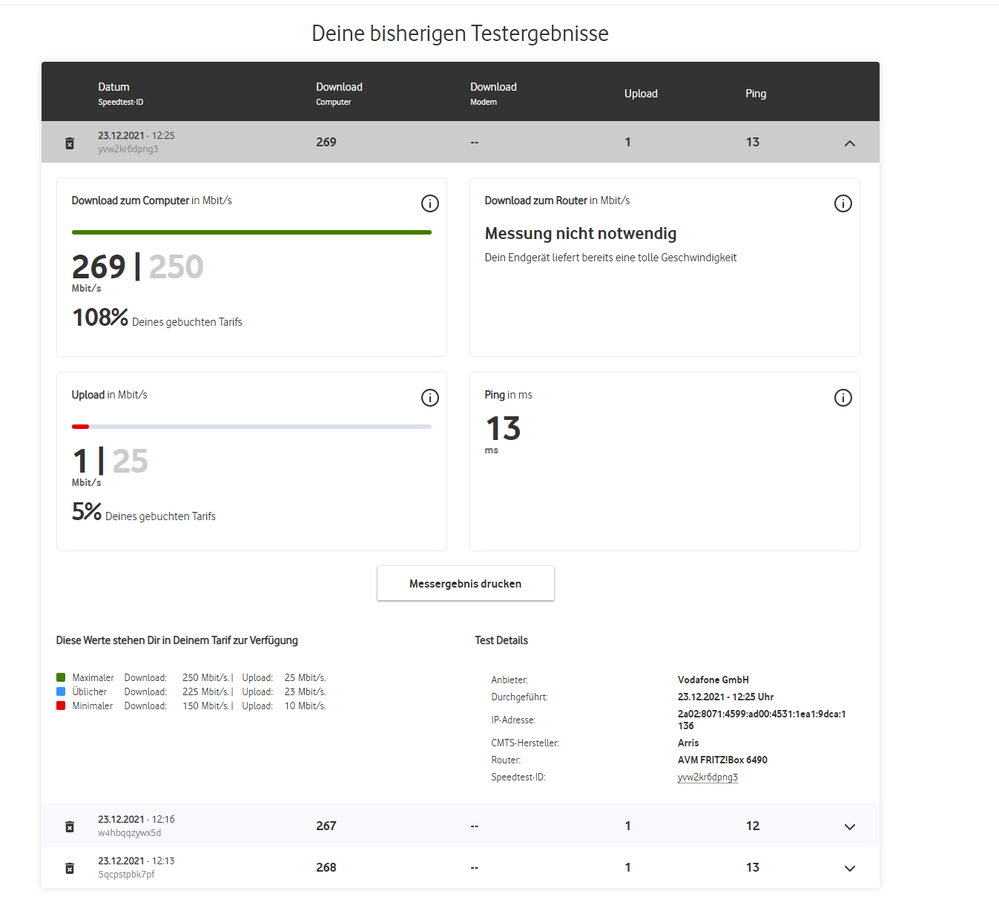999x903 pixels.
Task: Click the 108% tariff percentage
Action: pyautogui.click(x=100, y=317)
